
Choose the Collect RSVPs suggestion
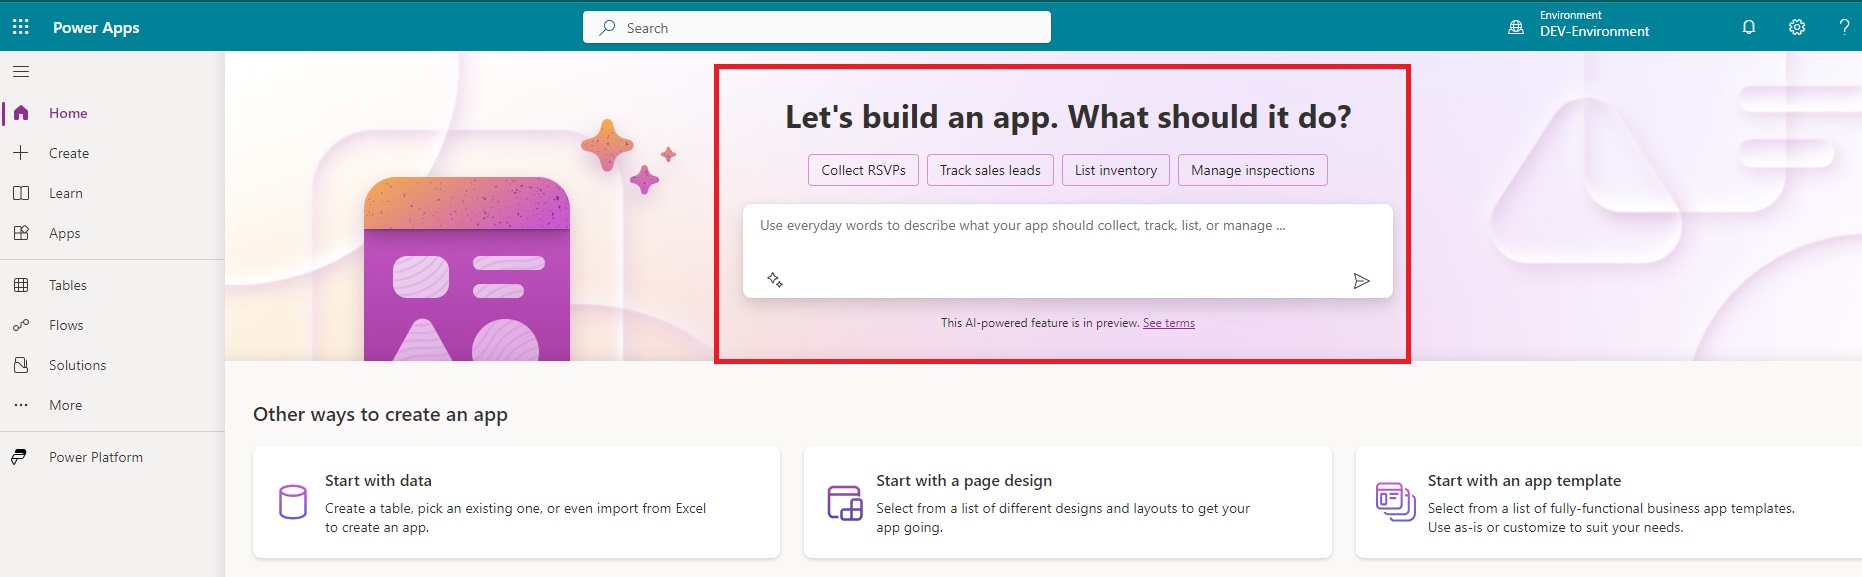click(x=863, y=170)
